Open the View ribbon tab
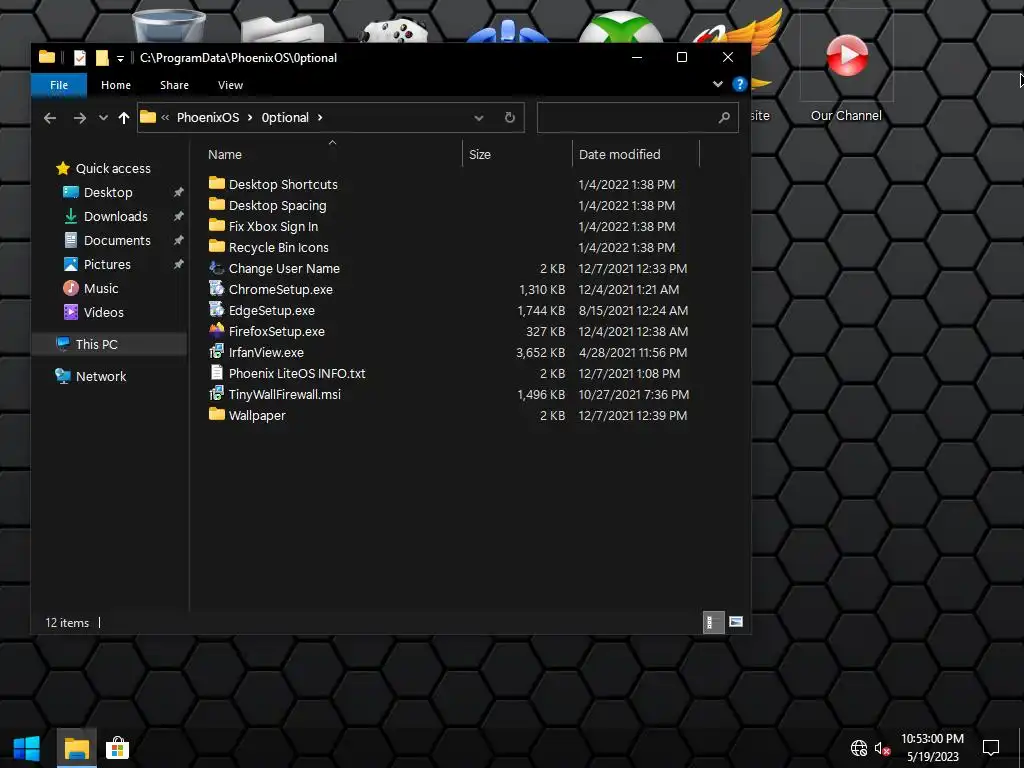 pos(230,85)
